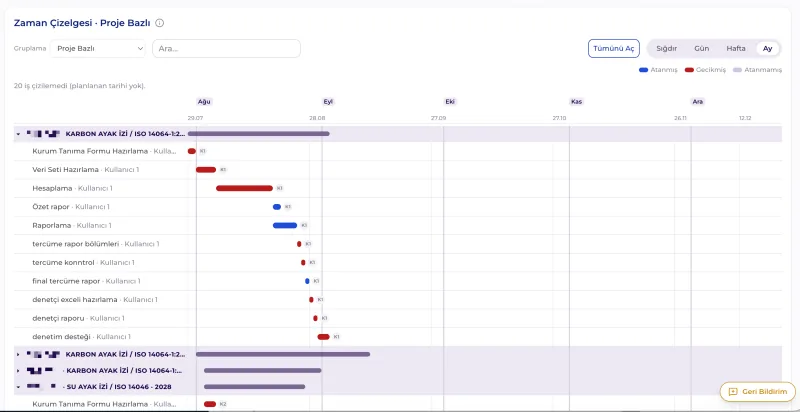Select the Hesaplama task row

397,188
